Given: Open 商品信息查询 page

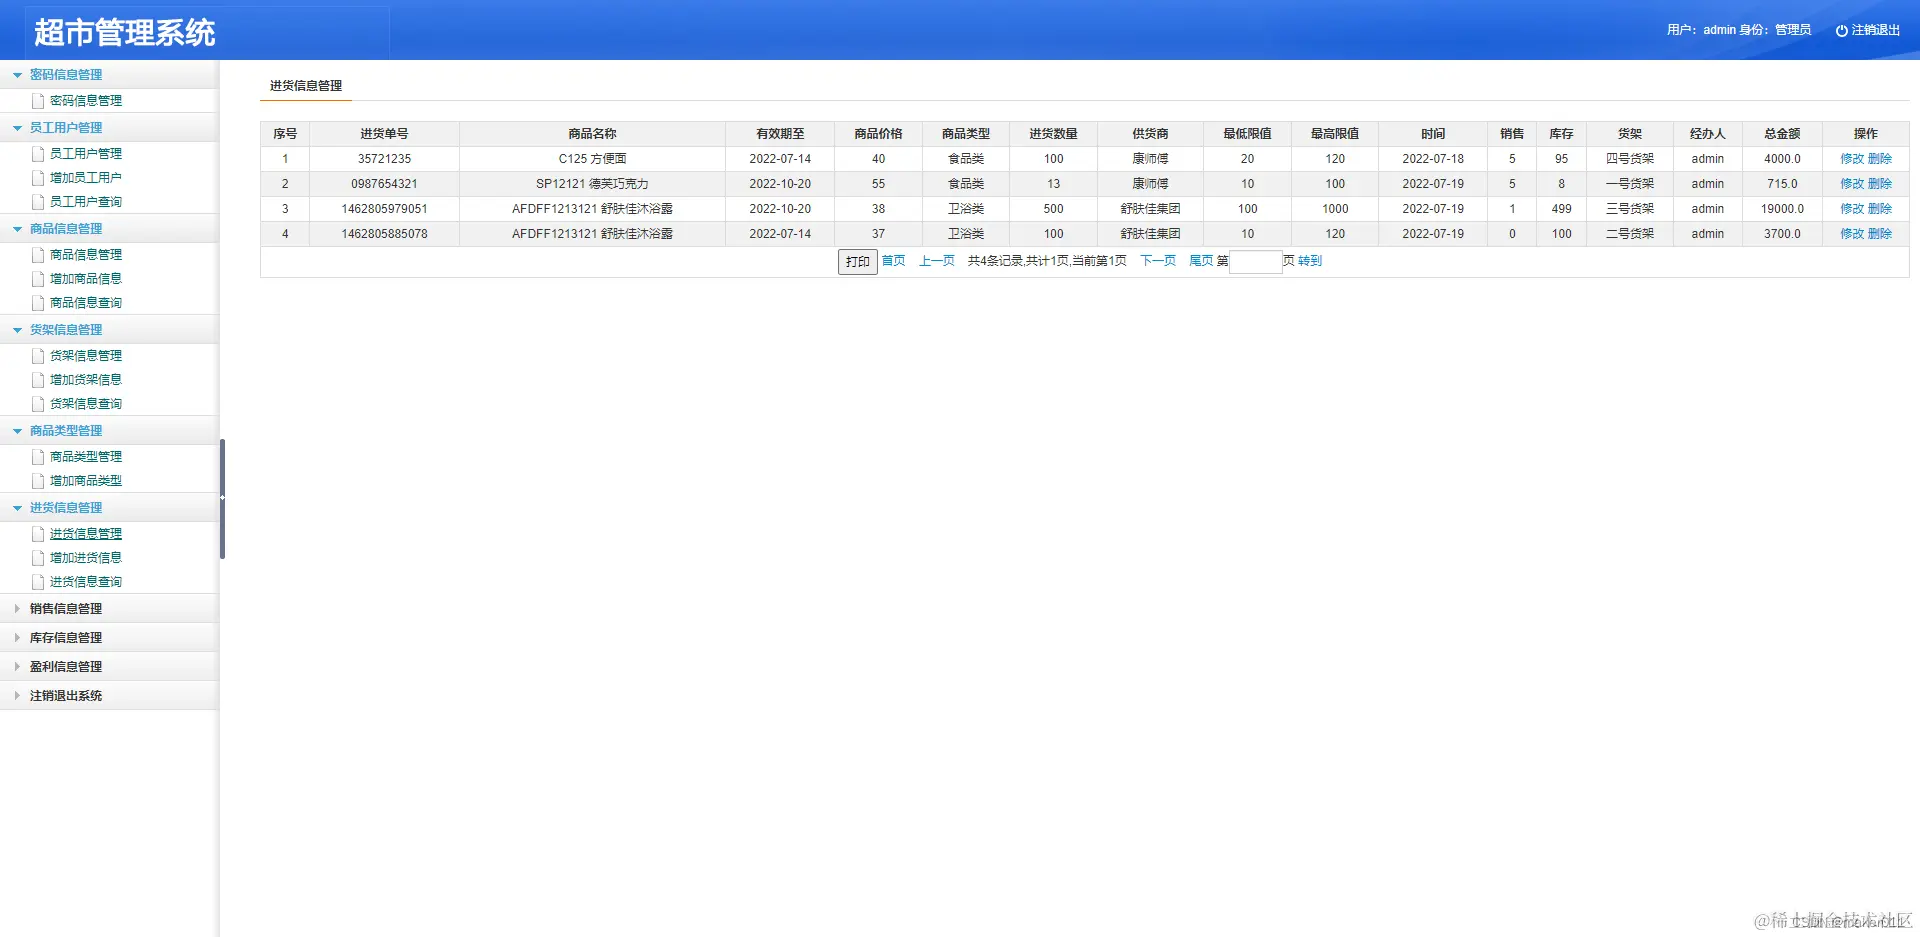Looking at the screenshot, I should [x=86, y=303].
